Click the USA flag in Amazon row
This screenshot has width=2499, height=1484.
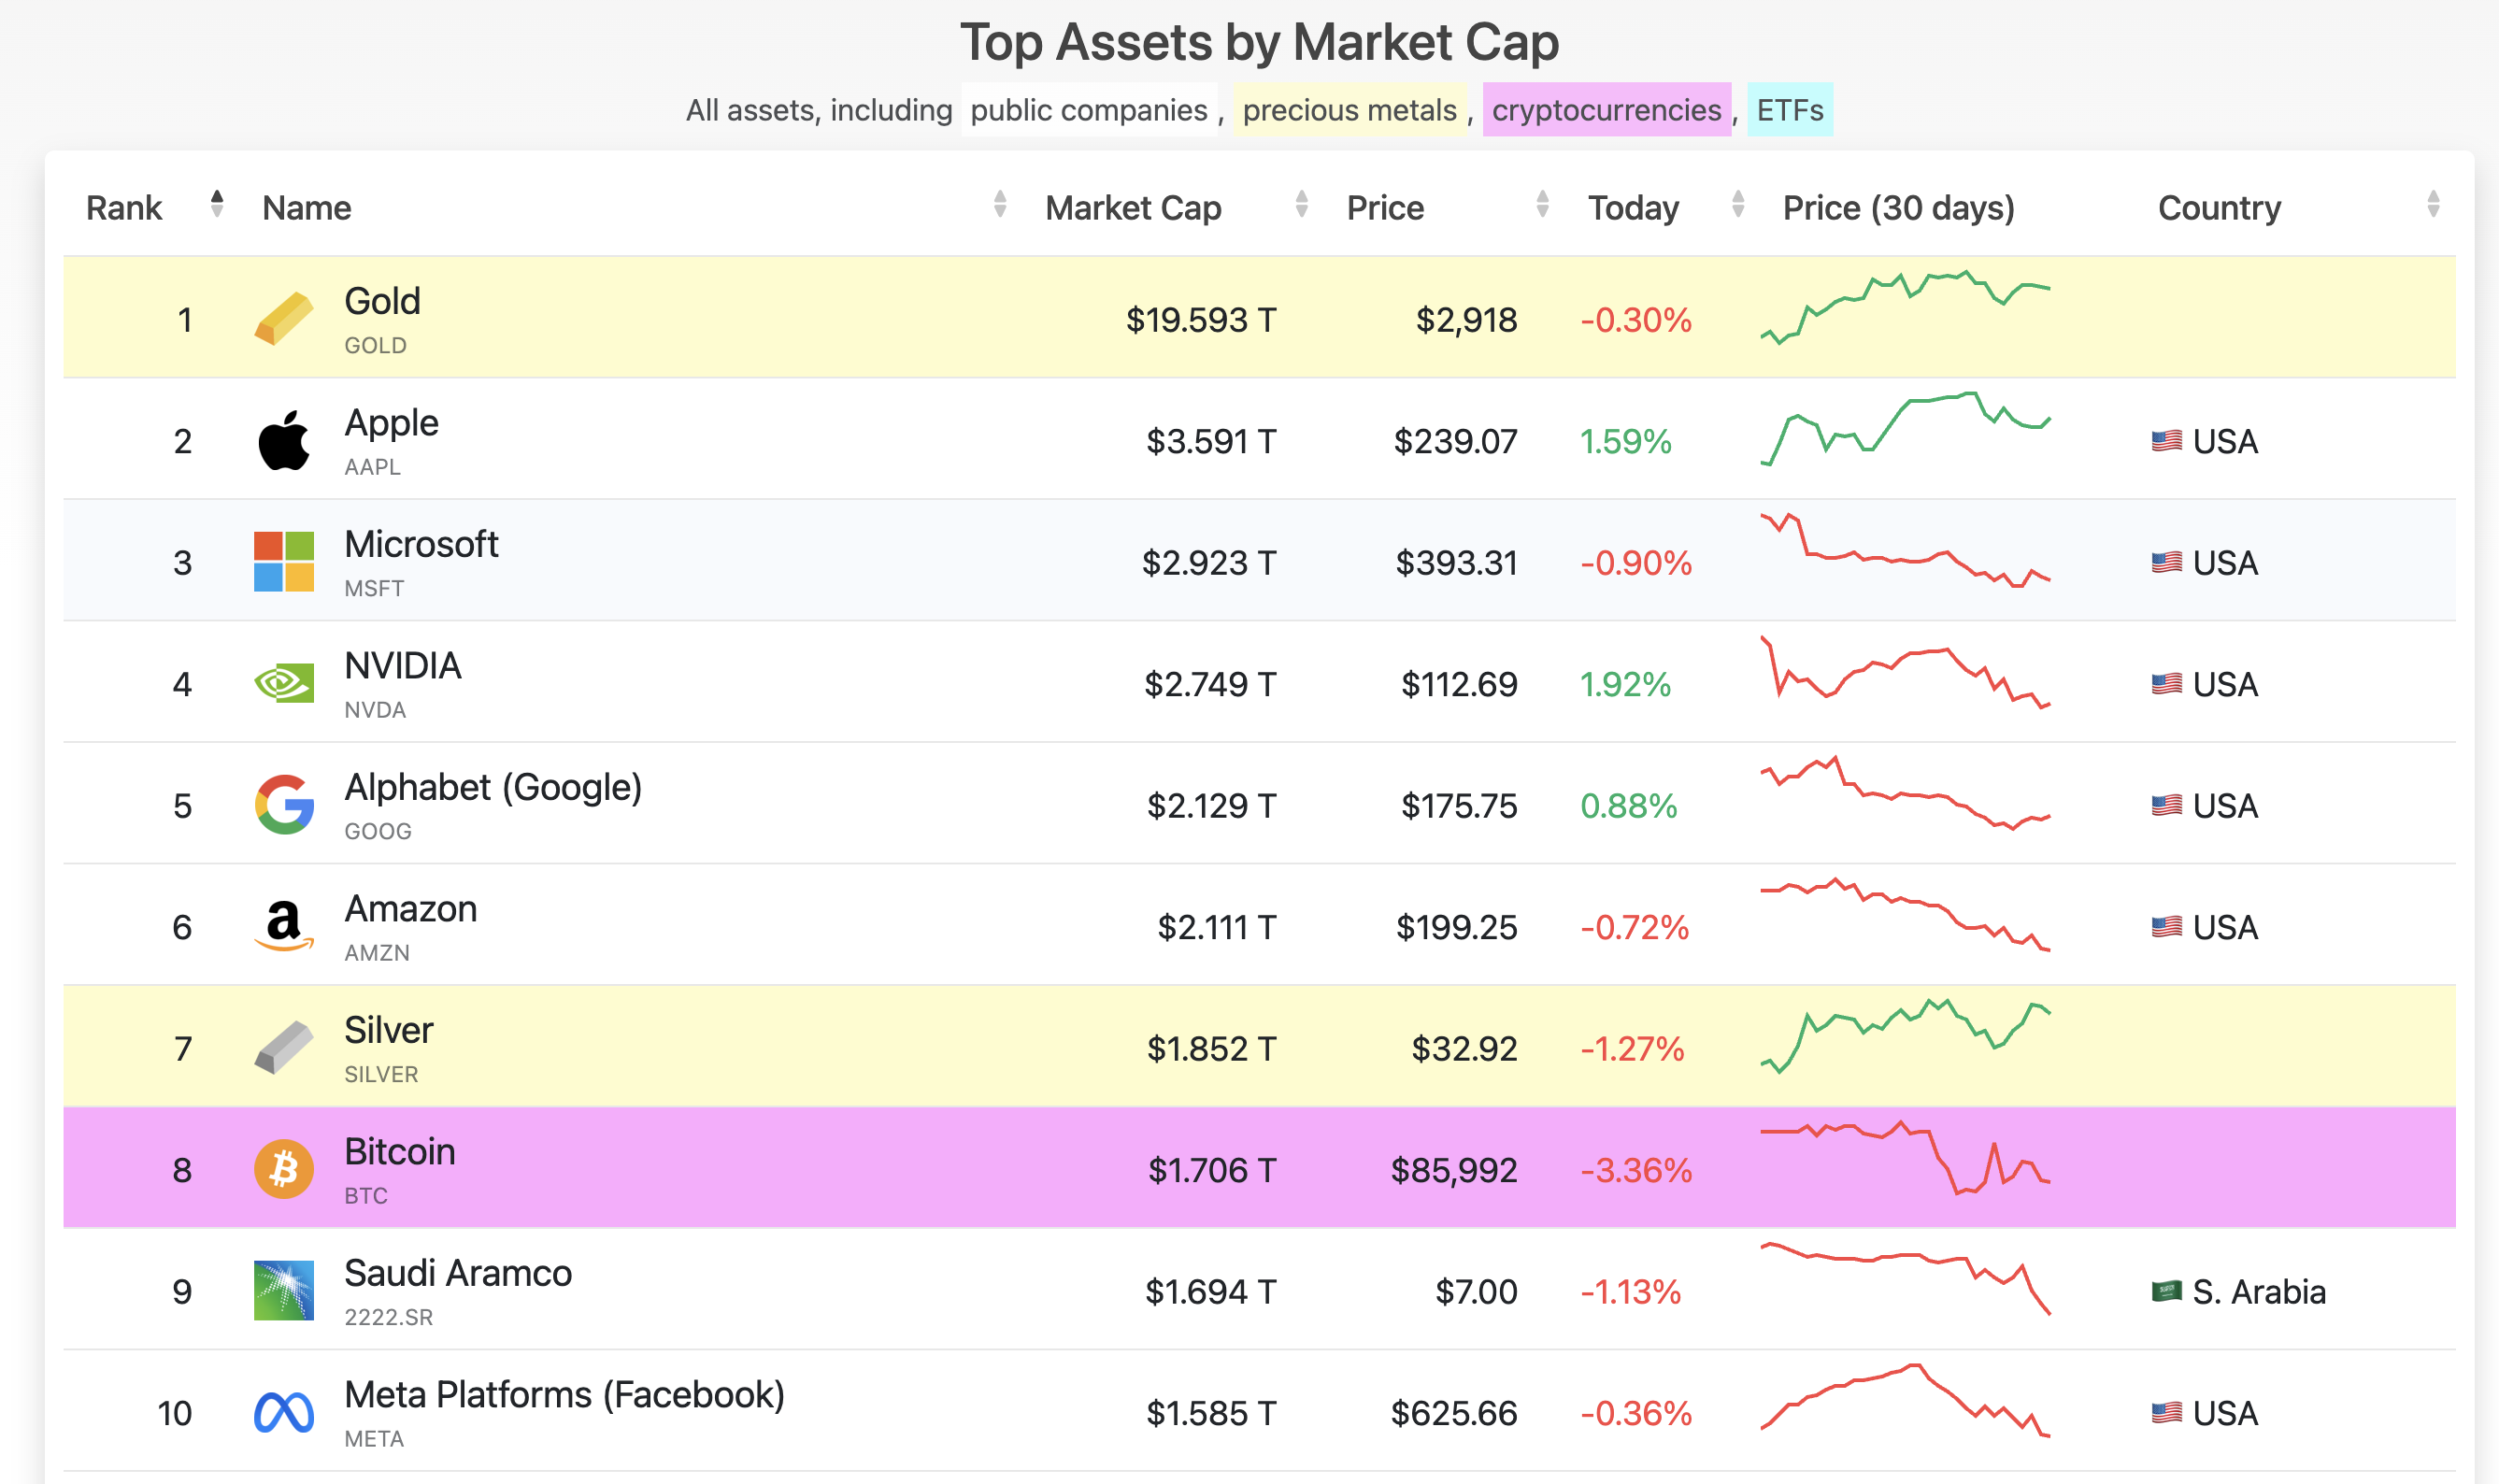(x=2167, y=927)
